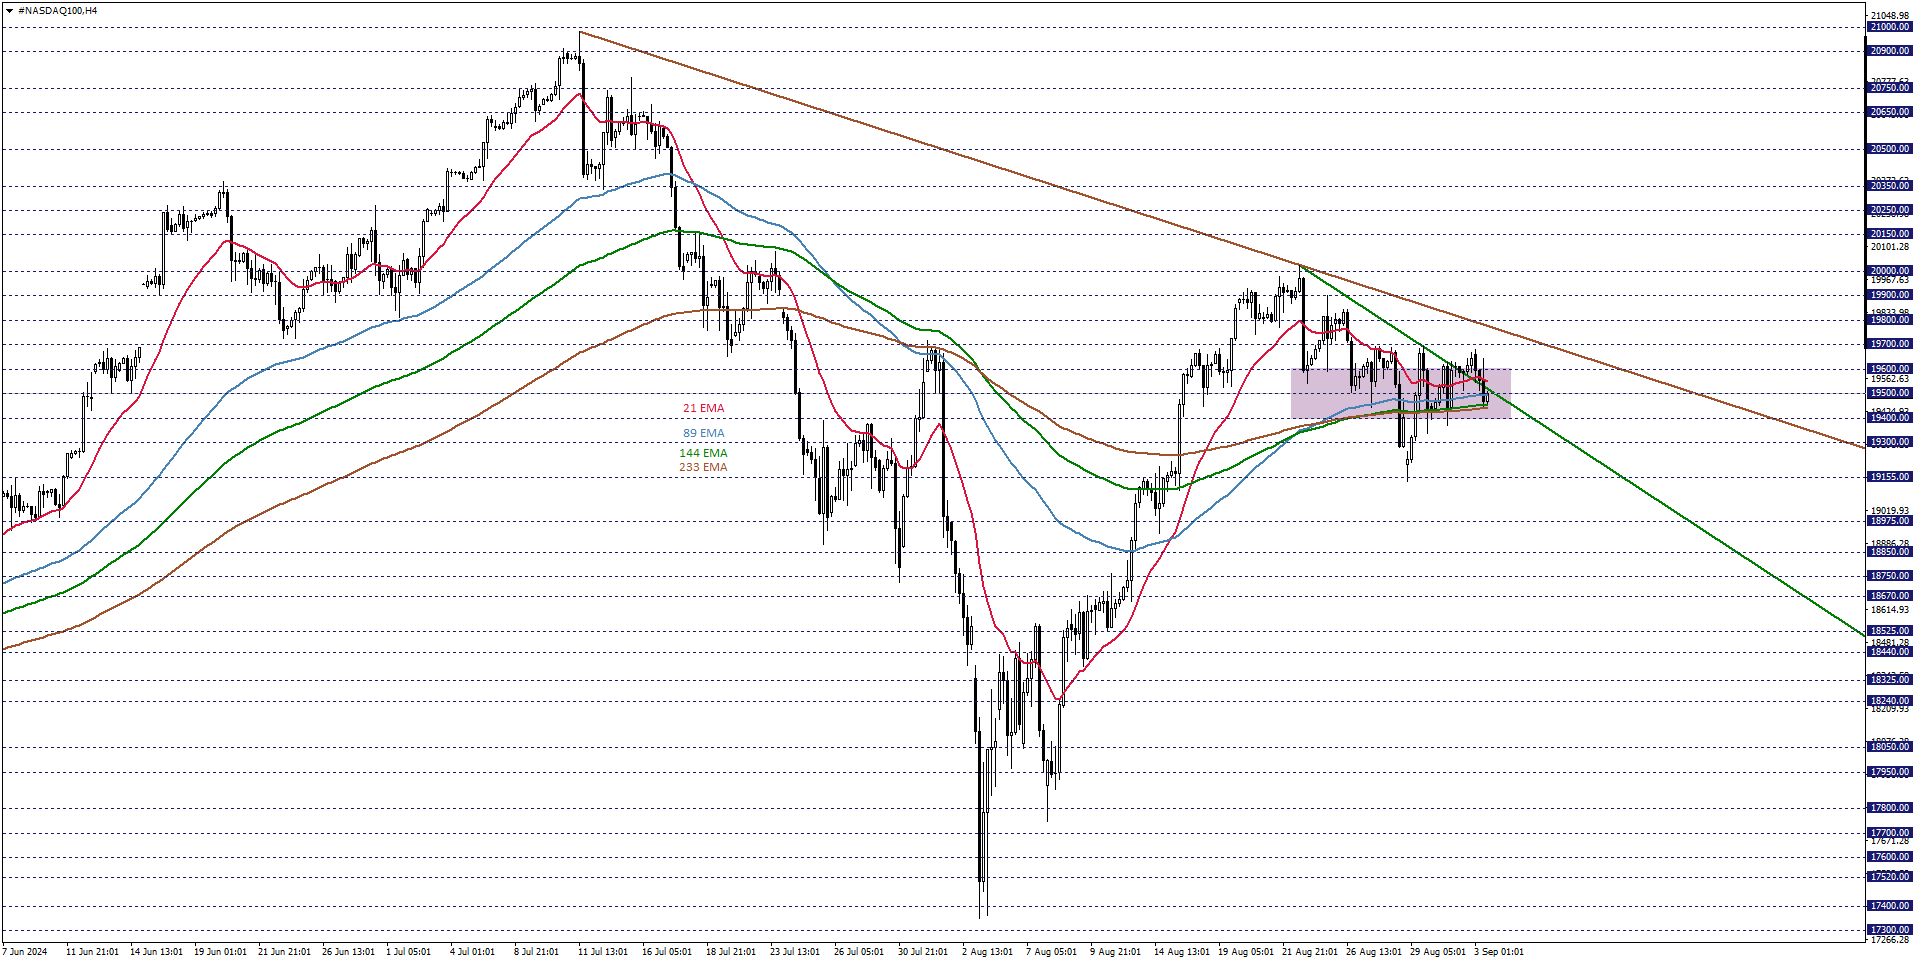1916x963 pixels.
Task: Click the 19 Jun 01:01 time label
Action: point(220,952)
